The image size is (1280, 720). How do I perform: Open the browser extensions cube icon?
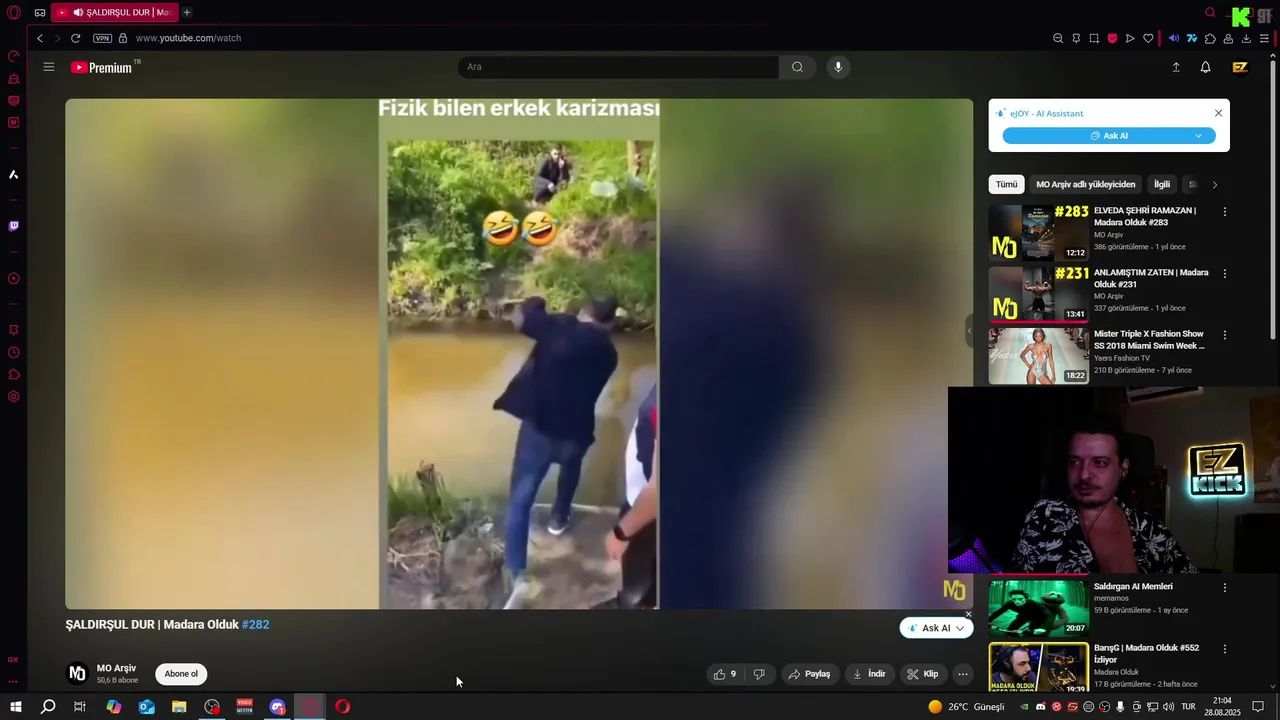click(1210, 38)
